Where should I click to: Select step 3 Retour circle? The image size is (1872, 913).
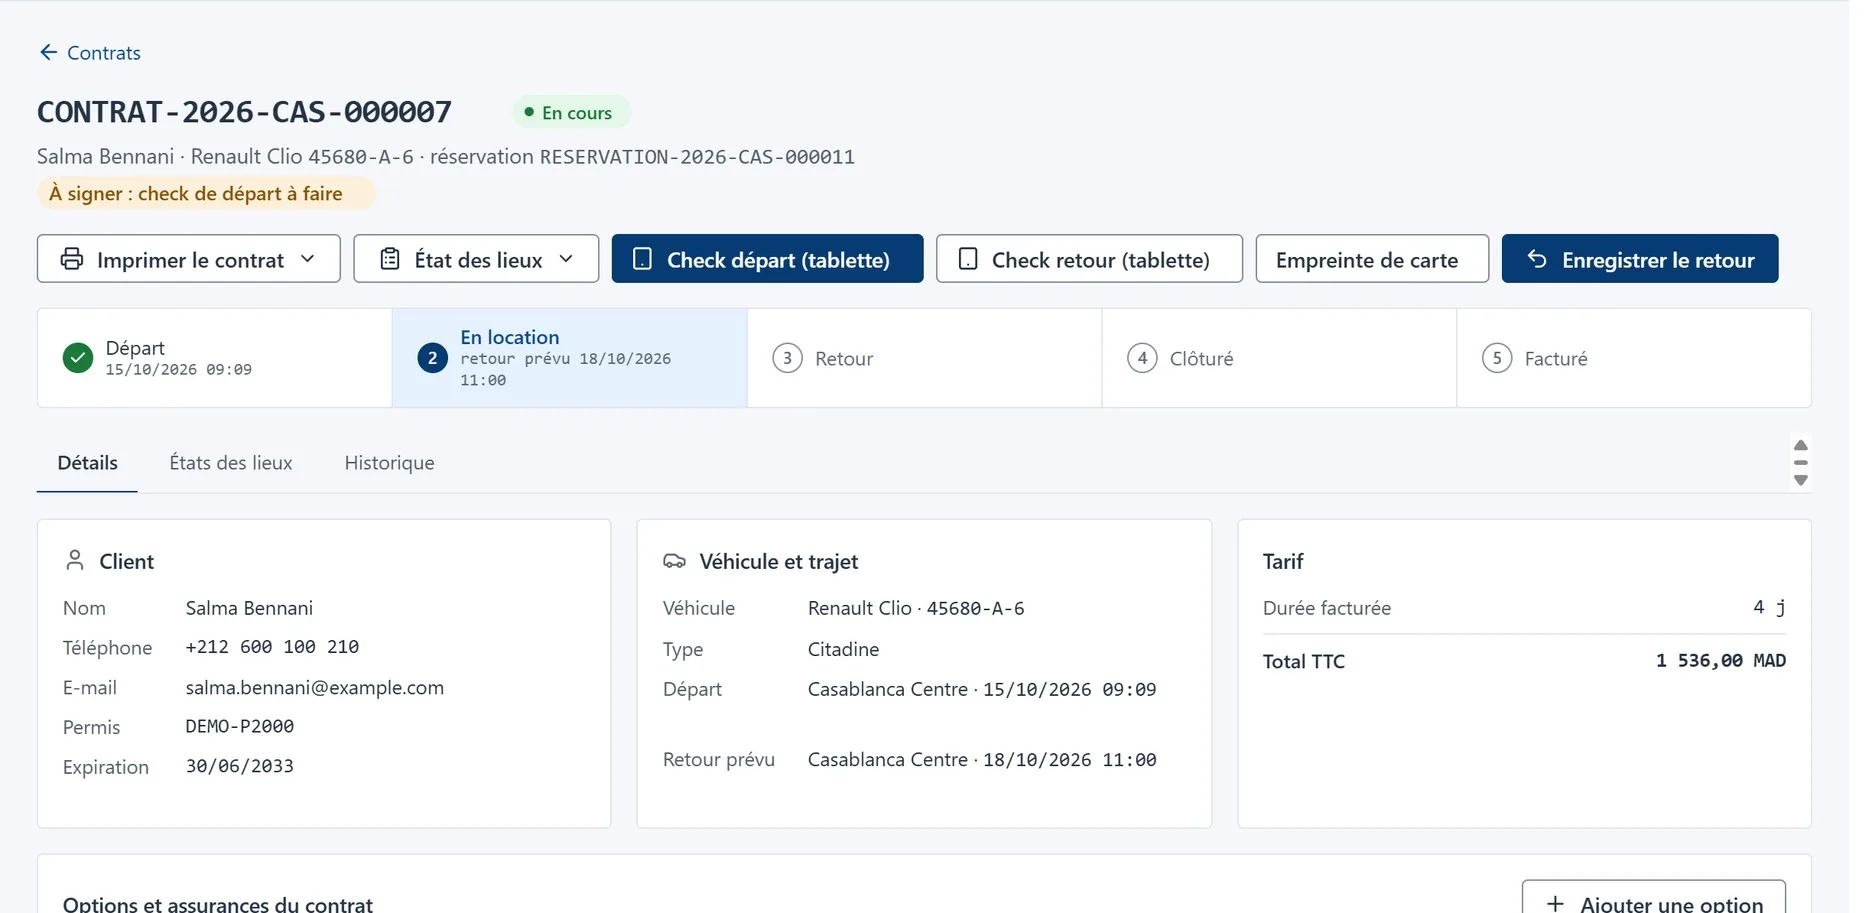tap(787, 358)
